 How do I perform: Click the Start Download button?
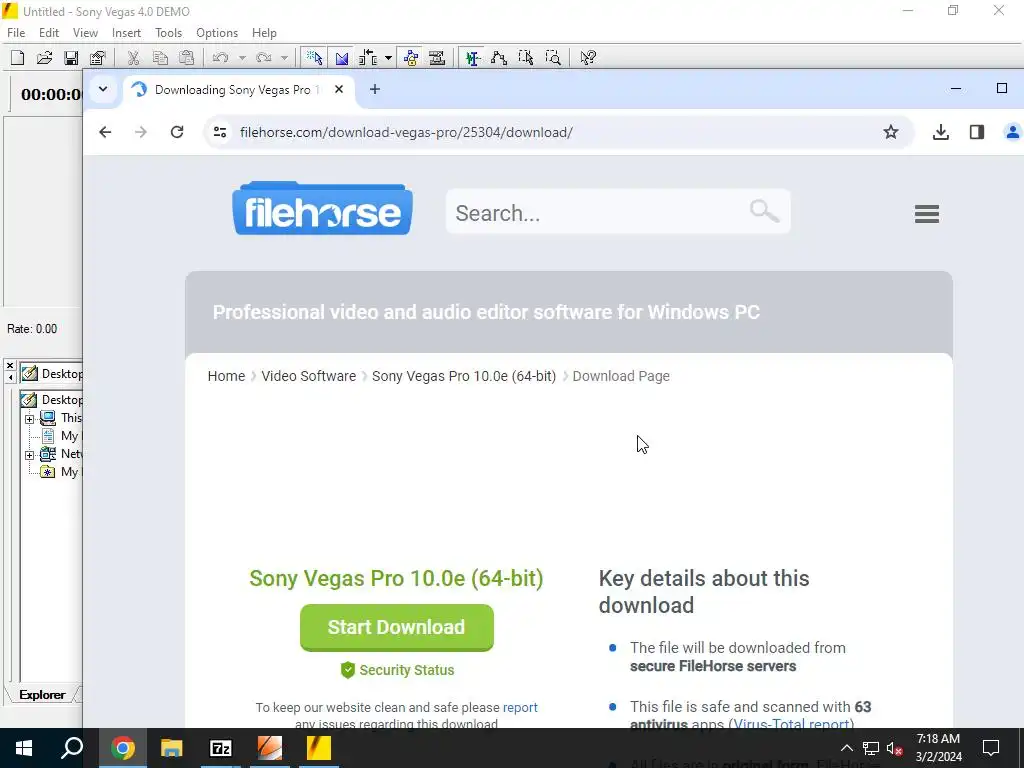(x=396, y=628)
